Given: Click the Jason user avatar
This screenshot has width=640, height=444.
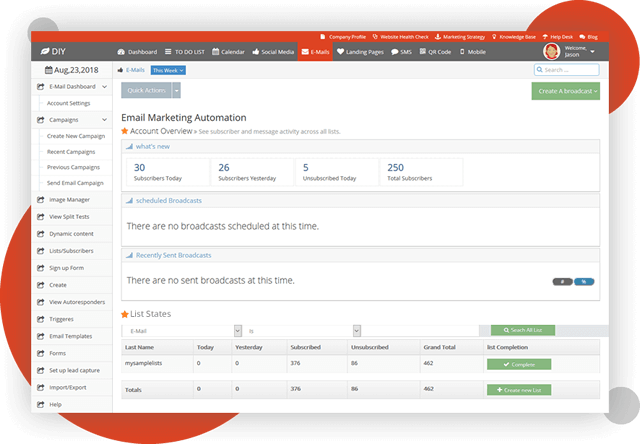Looking at the screenshot, I should (551, 51).
